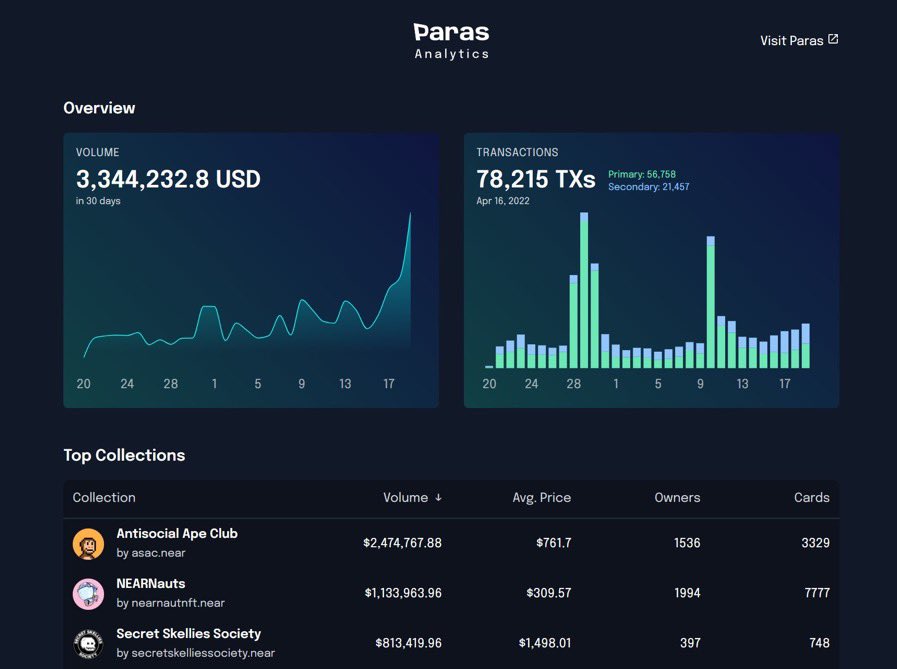Sort by the Volume column header

pyautogui.click(x=412, y=497)
